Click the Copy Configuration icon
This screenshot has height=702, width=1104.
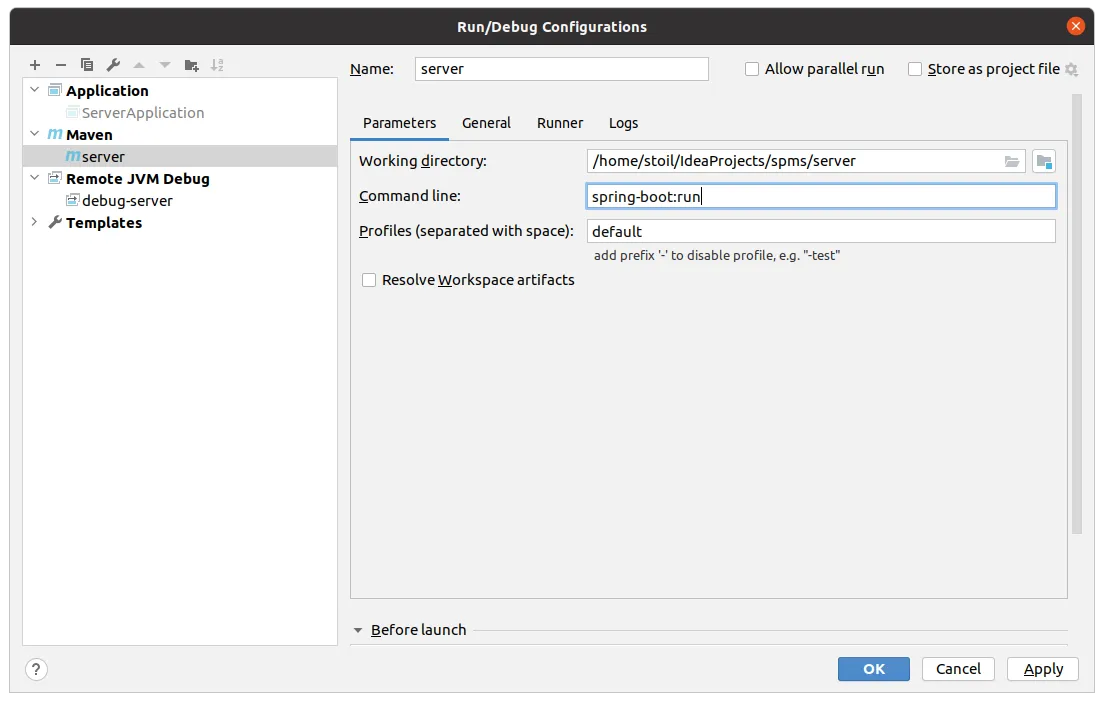click(87, 65)
